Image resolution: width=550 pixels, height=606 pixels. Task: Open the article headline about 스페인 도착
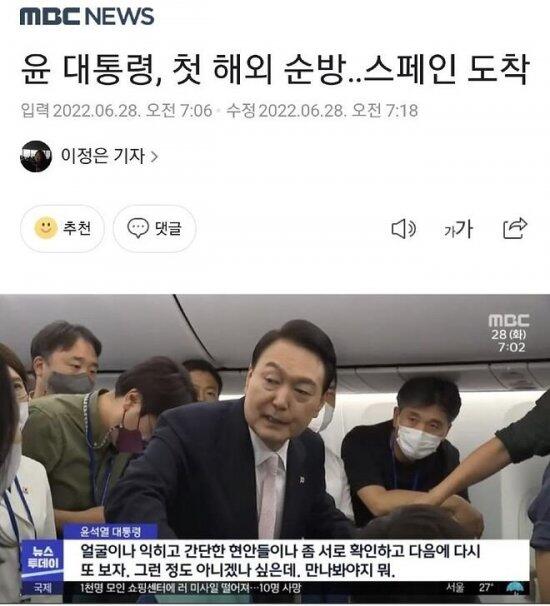click(274, 70)
